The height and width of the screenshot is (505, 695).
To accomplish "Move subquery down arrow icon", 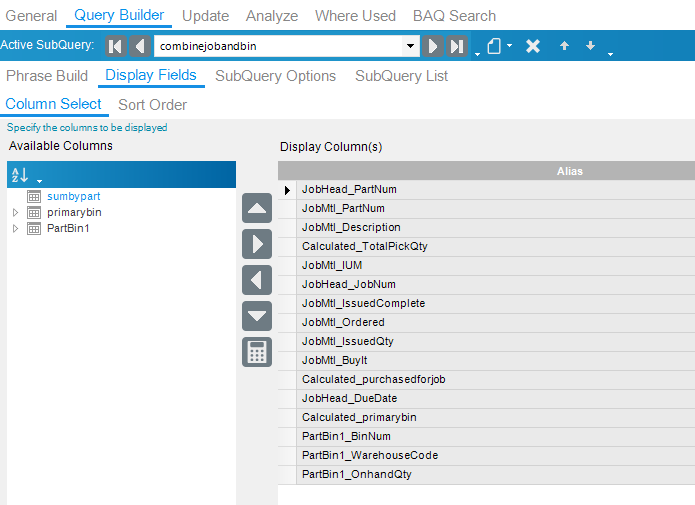I will (x=590, y=45).
